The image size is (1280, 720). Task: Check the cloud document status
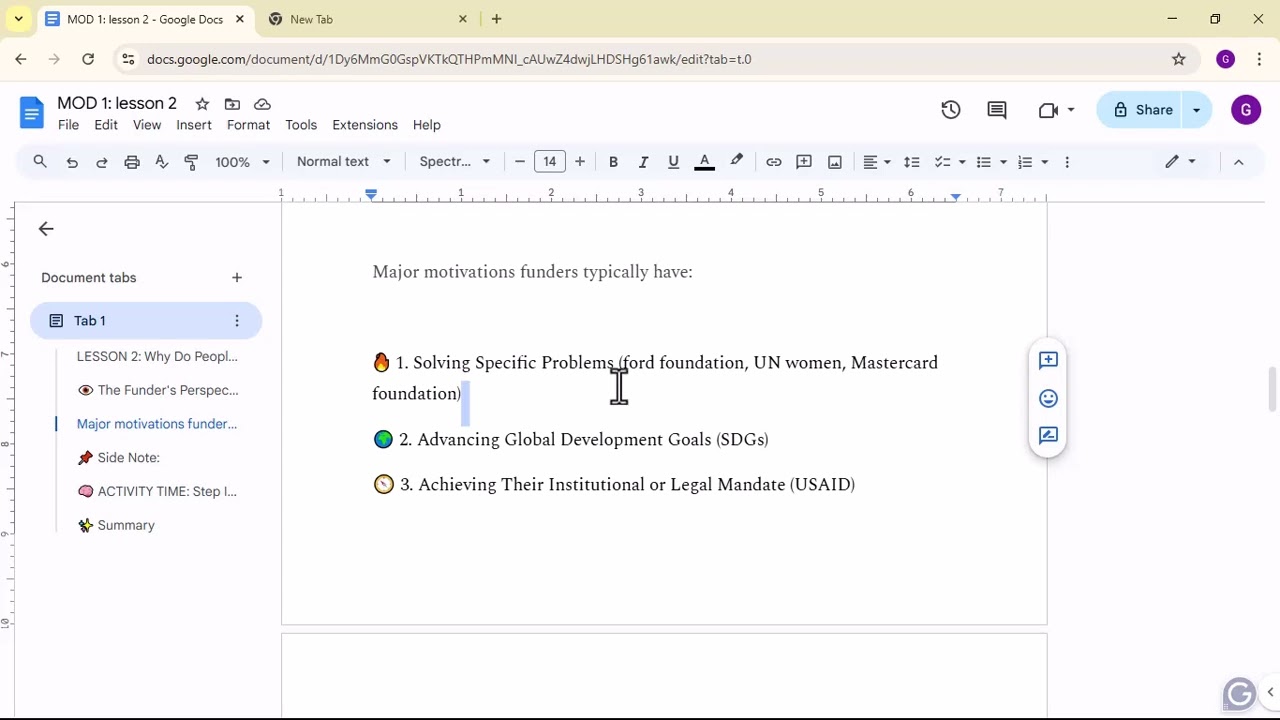pyautogui.click(x=262, y=104)
